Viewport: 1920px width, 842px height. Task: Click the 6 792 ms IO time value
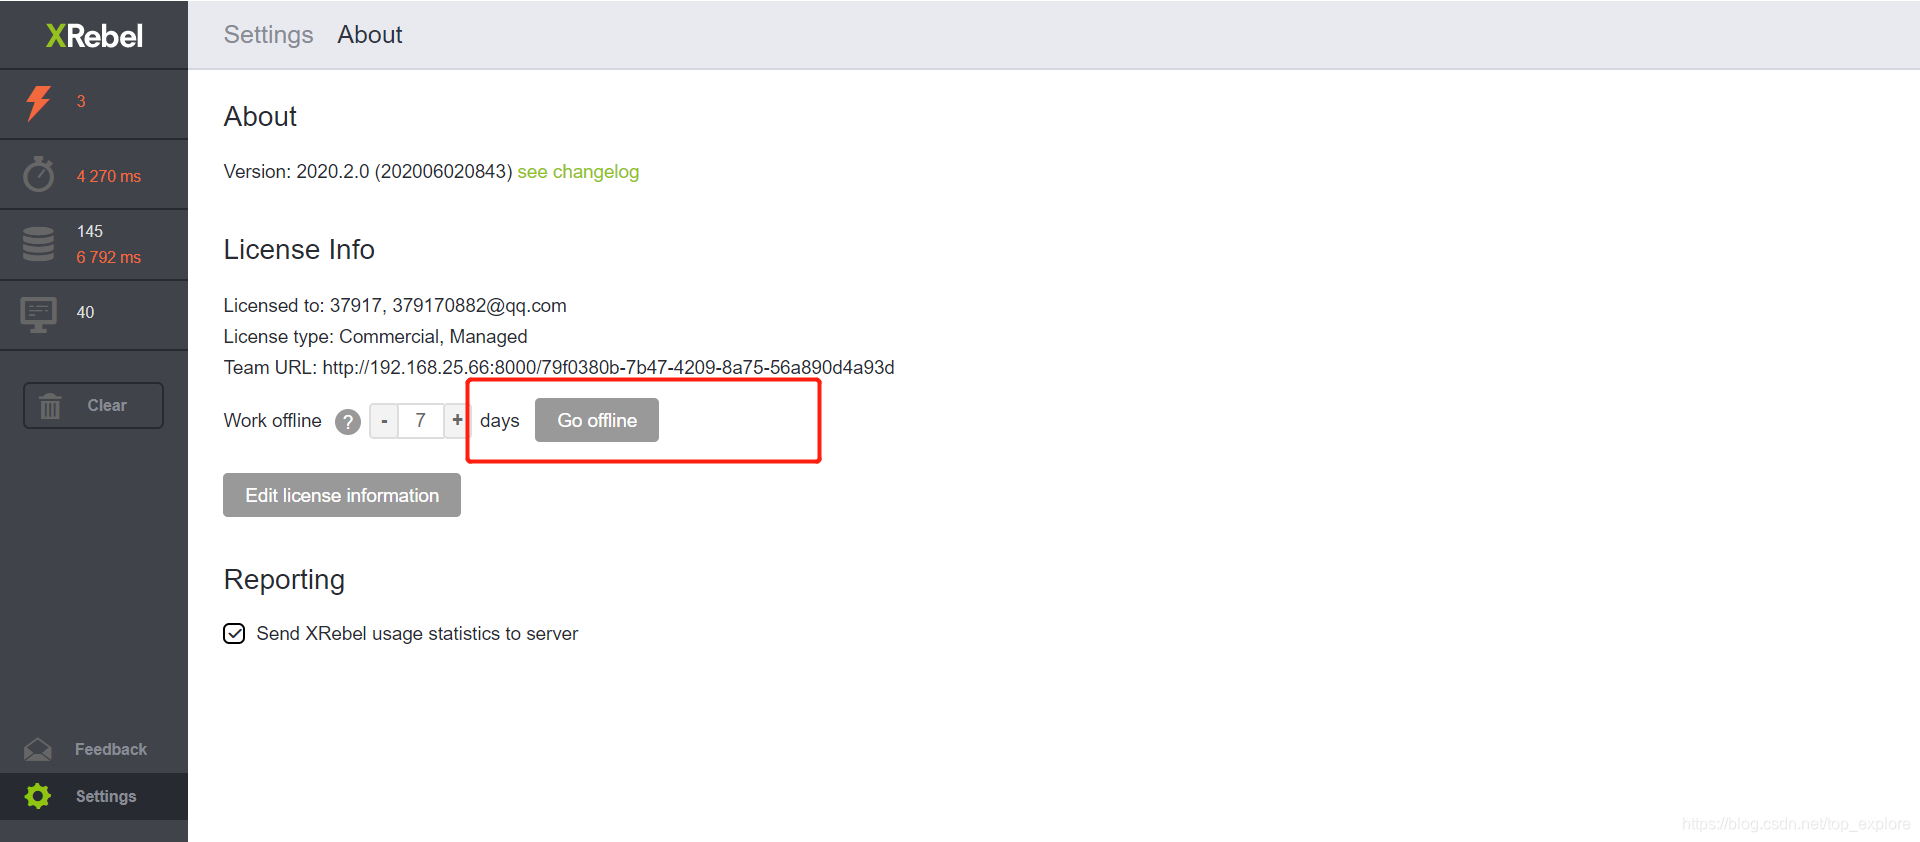click(x=109, y=257)
